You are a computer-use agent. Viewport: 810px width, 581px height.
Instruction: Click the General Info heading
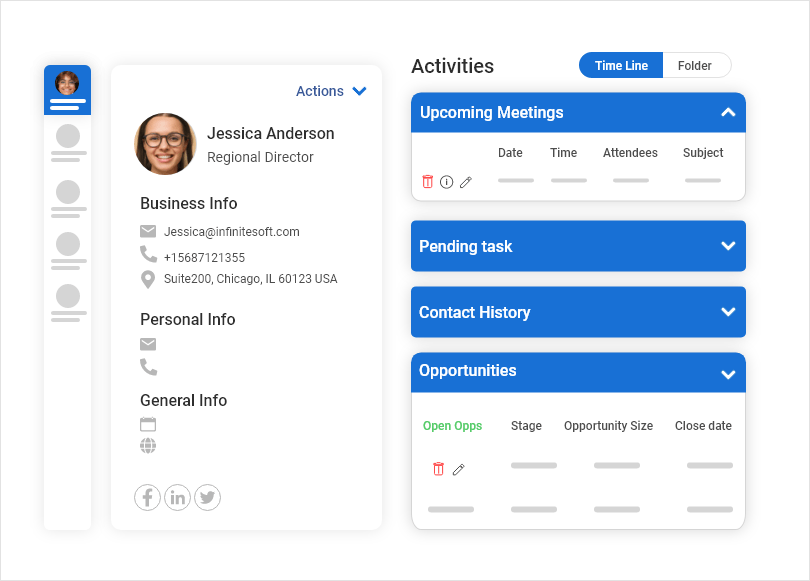click(183, 400)
